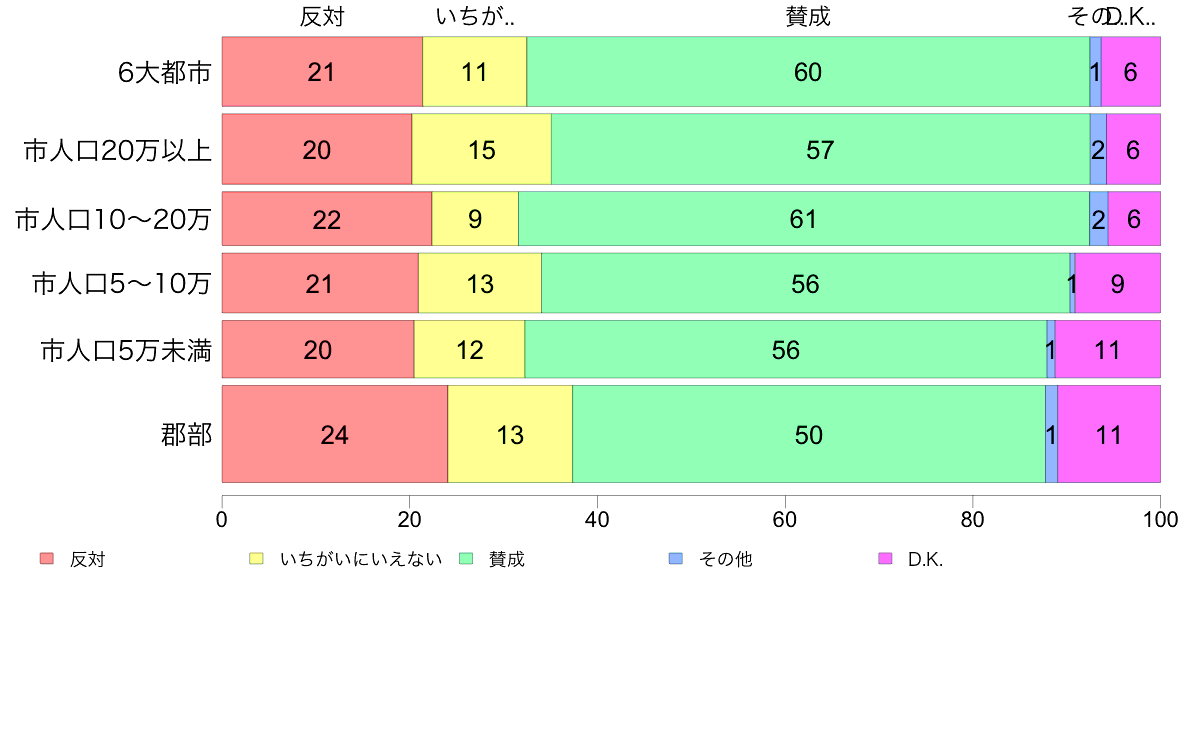Select the 郡部 row label

(186, 435)
